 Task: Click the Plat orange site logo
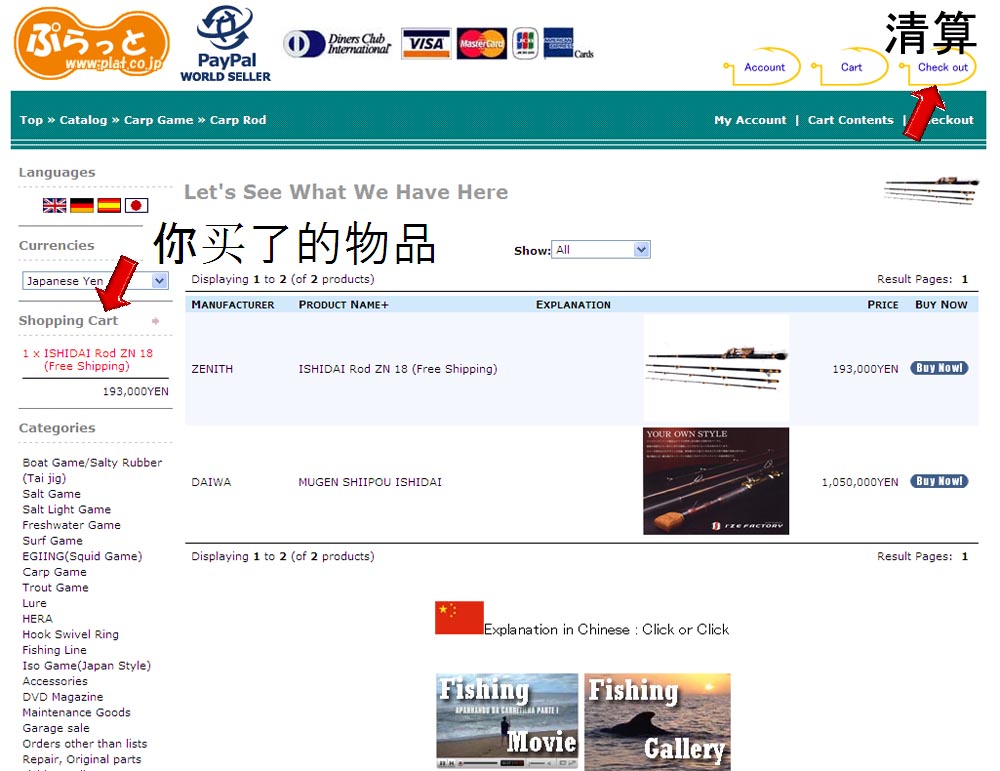(x=92, y=43)
